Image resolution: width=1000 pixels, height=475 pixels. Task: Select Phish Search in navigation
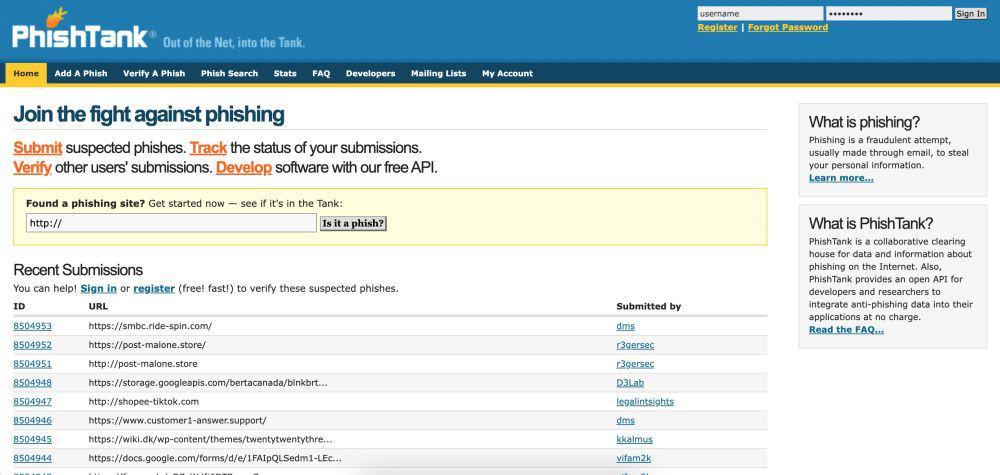click(x=230, y=73)
